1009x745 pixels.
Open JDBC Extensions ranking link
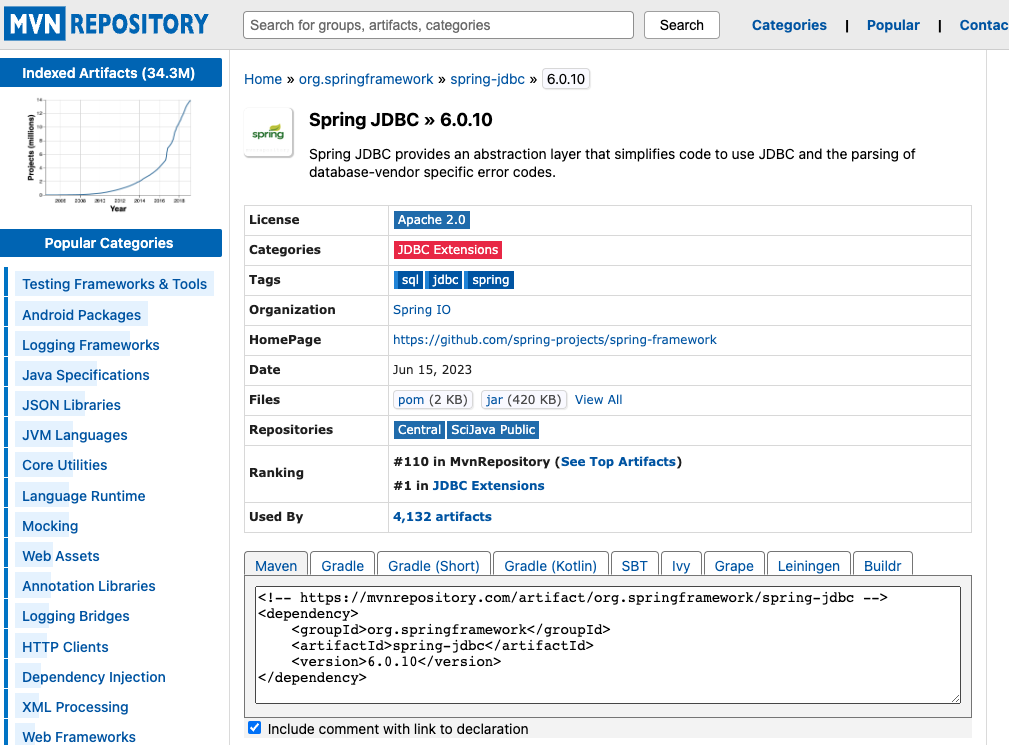488,486
